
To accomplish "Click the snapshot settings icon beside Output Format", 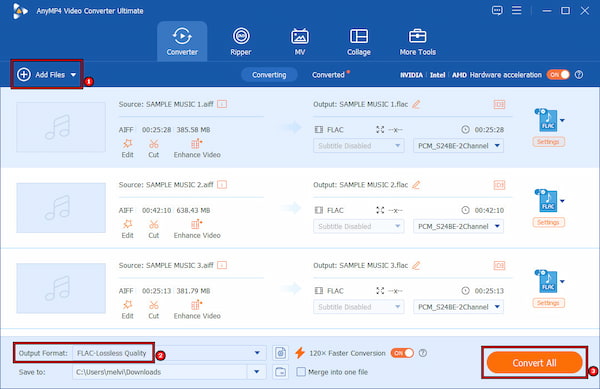I will pos(280,353).
